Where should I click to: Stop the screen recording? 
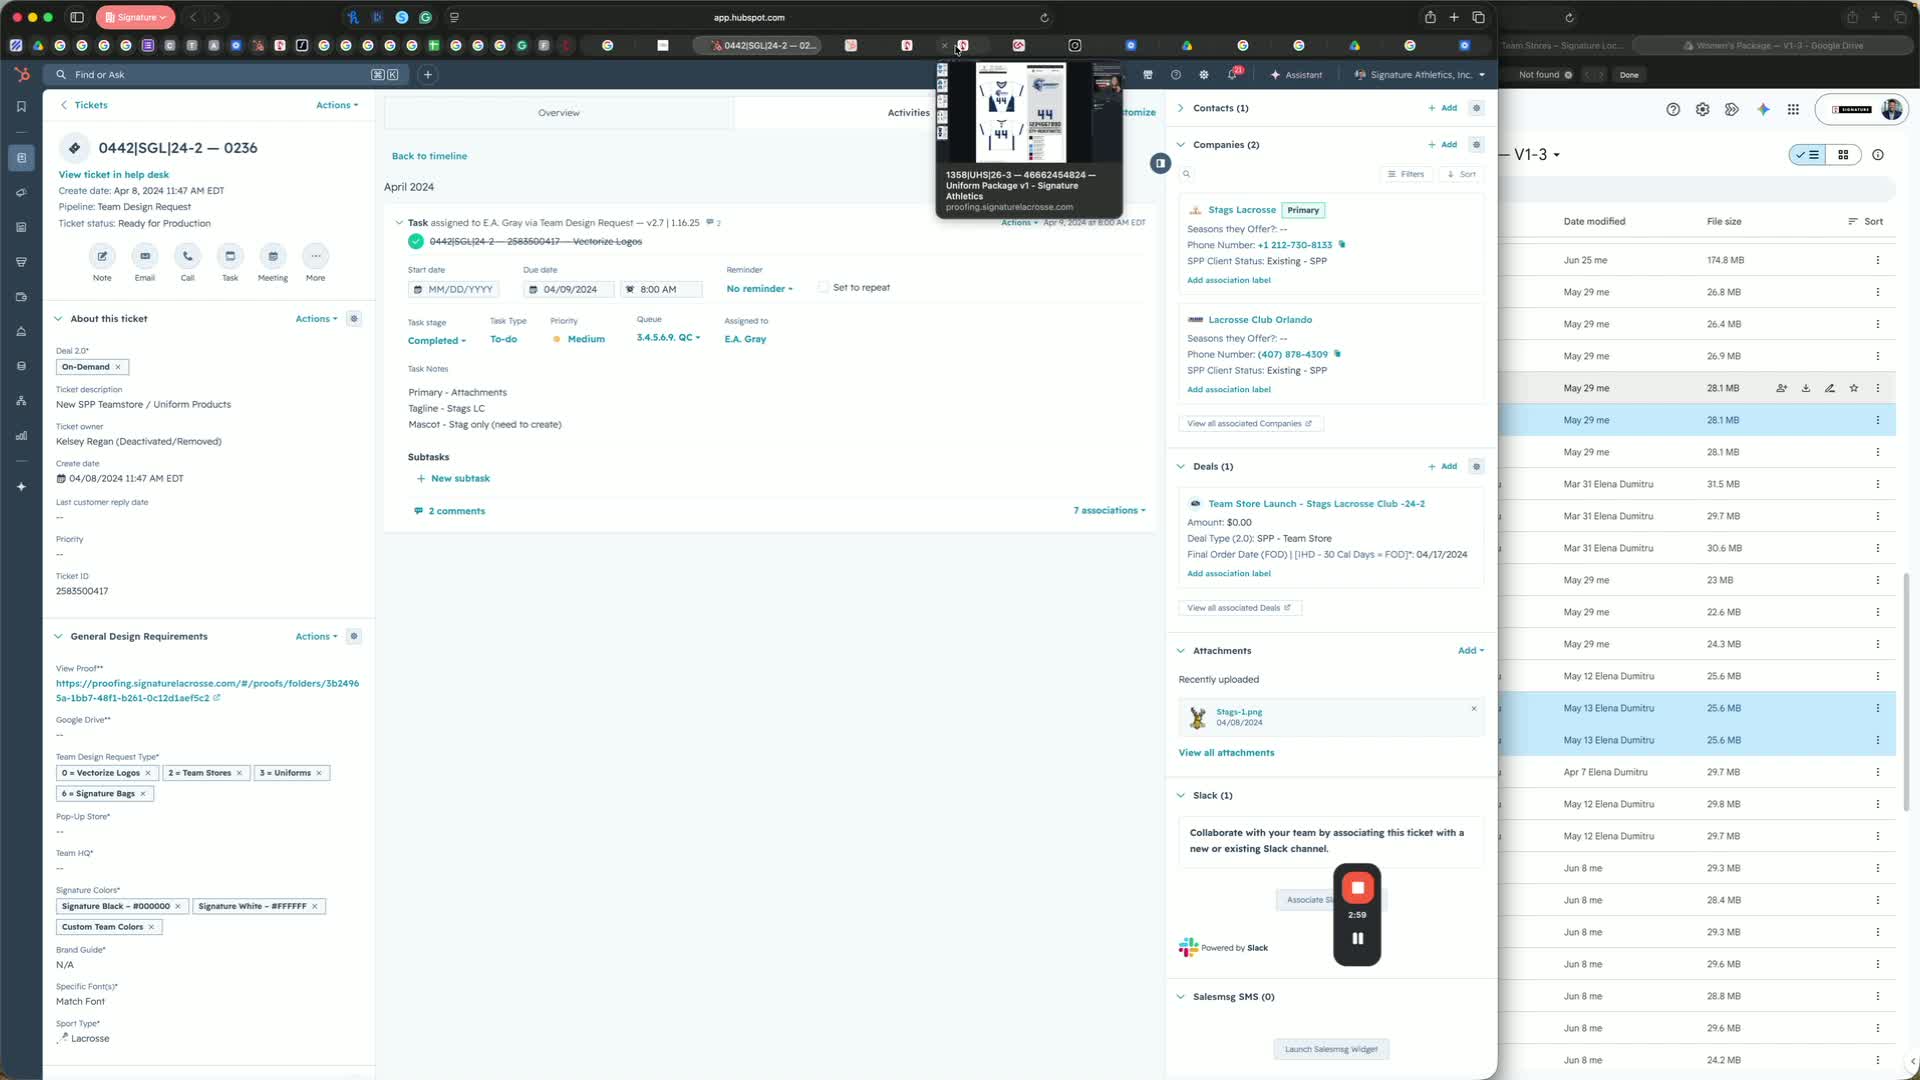[x=1357, y=888]
